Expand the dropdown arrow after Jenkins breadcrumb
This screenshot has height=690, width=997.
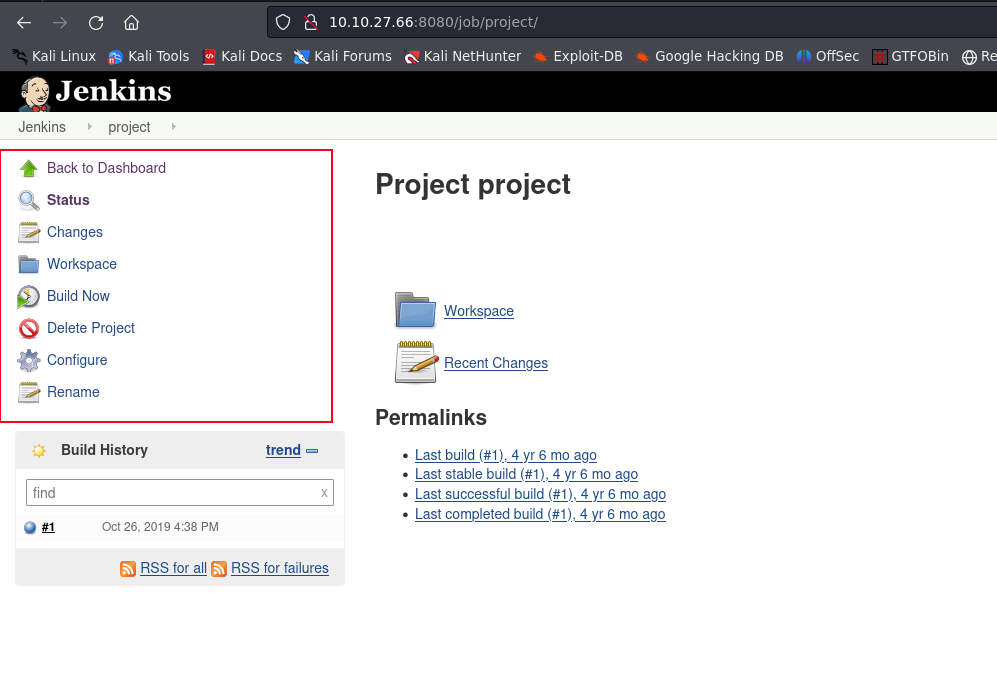point(88,127)
